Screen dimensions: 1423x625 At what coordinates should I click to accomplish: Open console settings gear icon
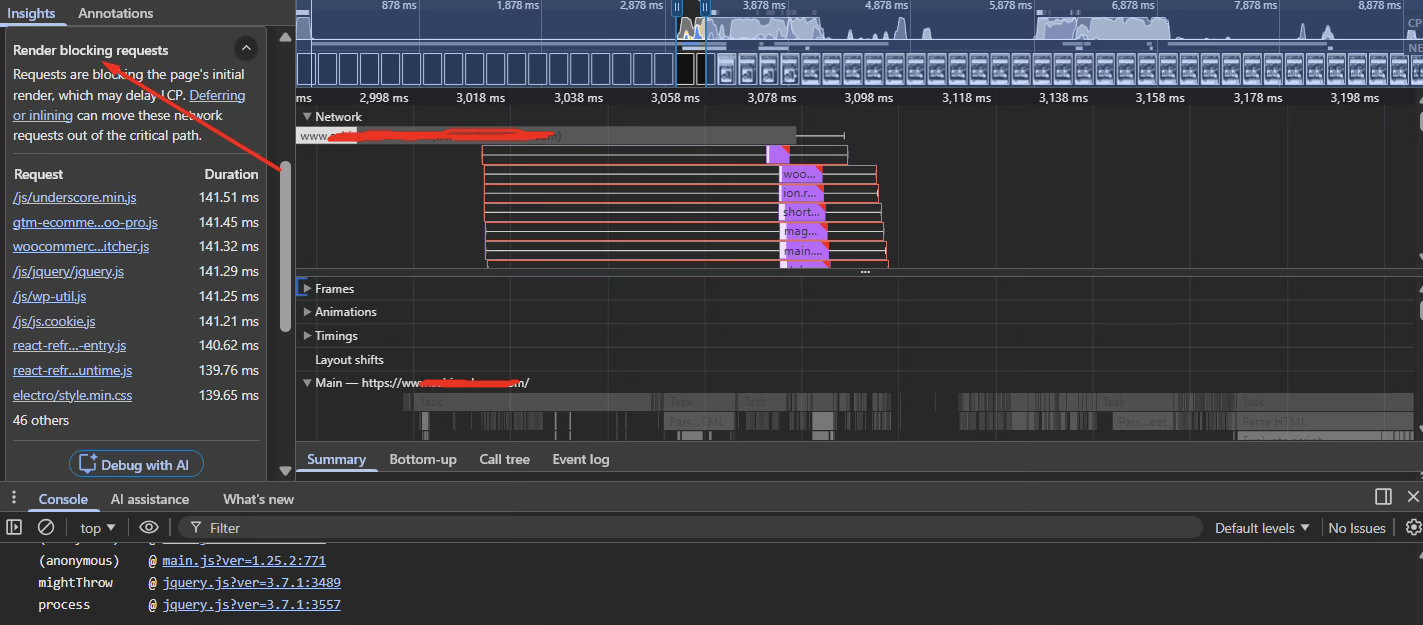click(x=1413, y=527)
